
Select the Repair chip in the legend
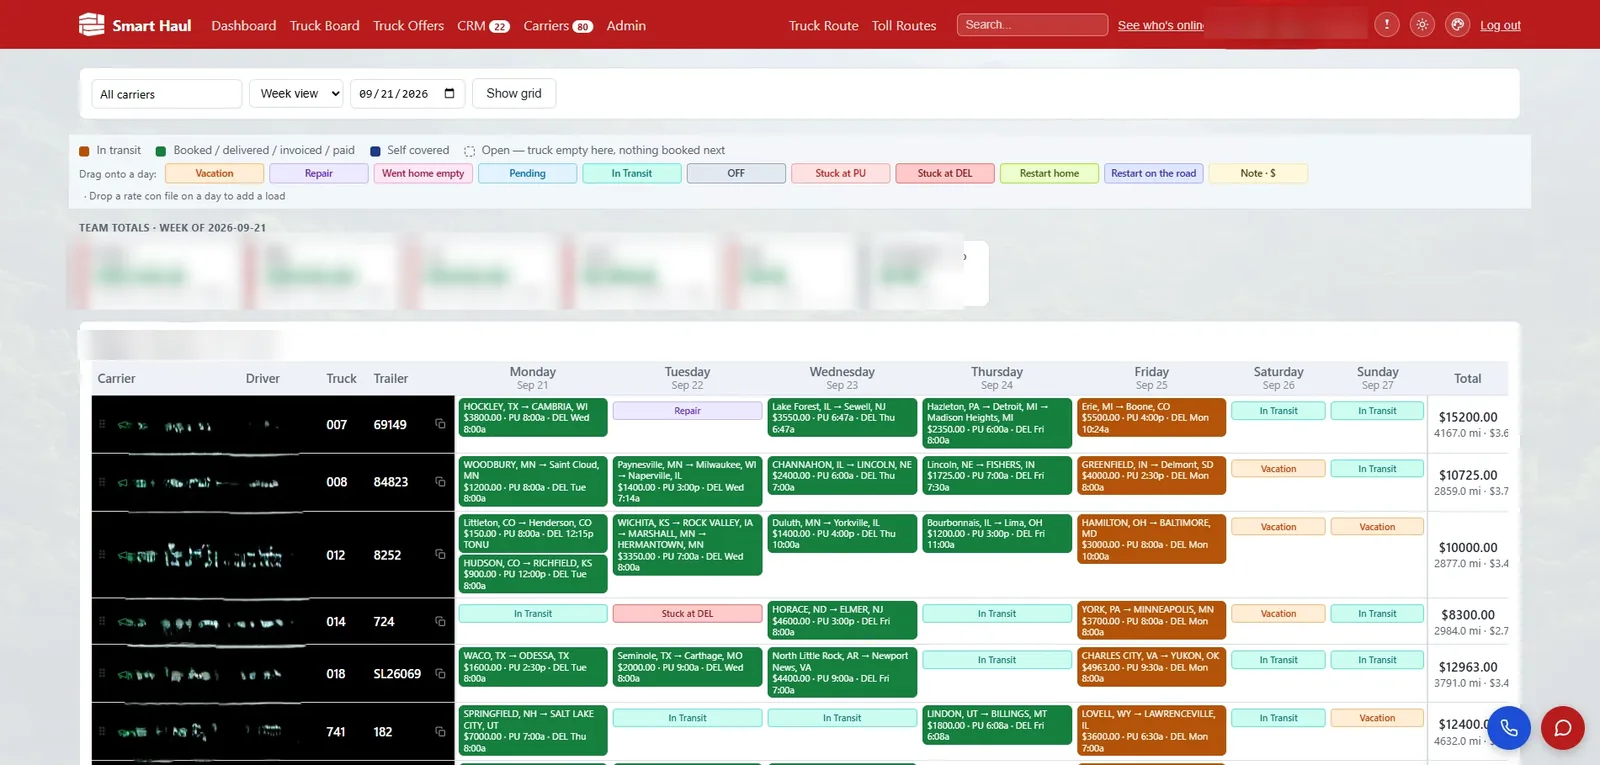coord(319,173)
